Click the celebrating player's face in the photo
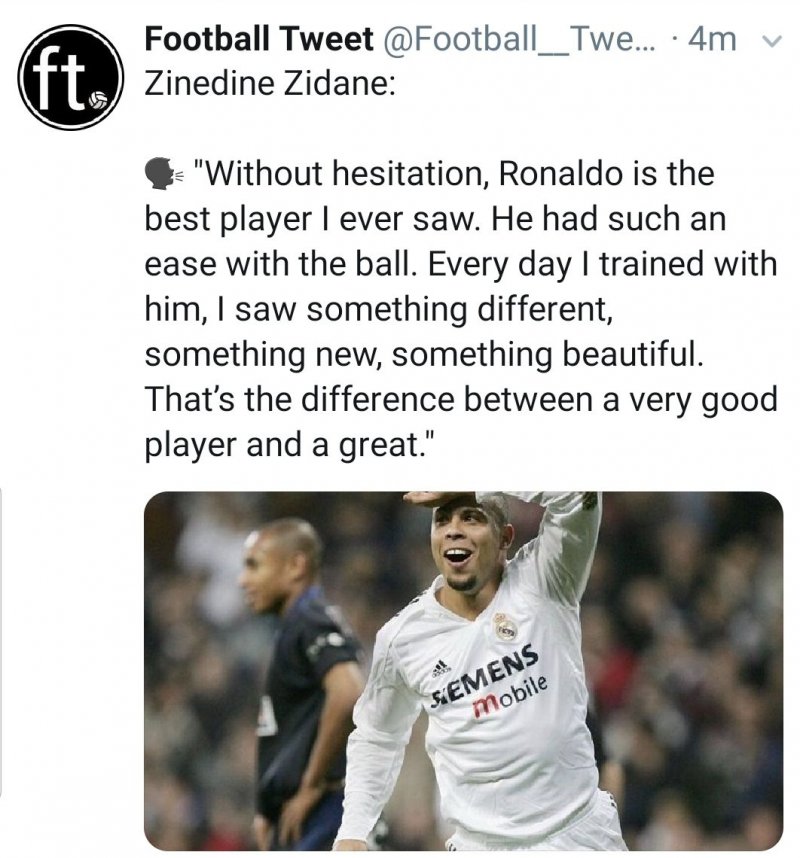800x858 pixels. pyautogui.click(x=463, y=550)
